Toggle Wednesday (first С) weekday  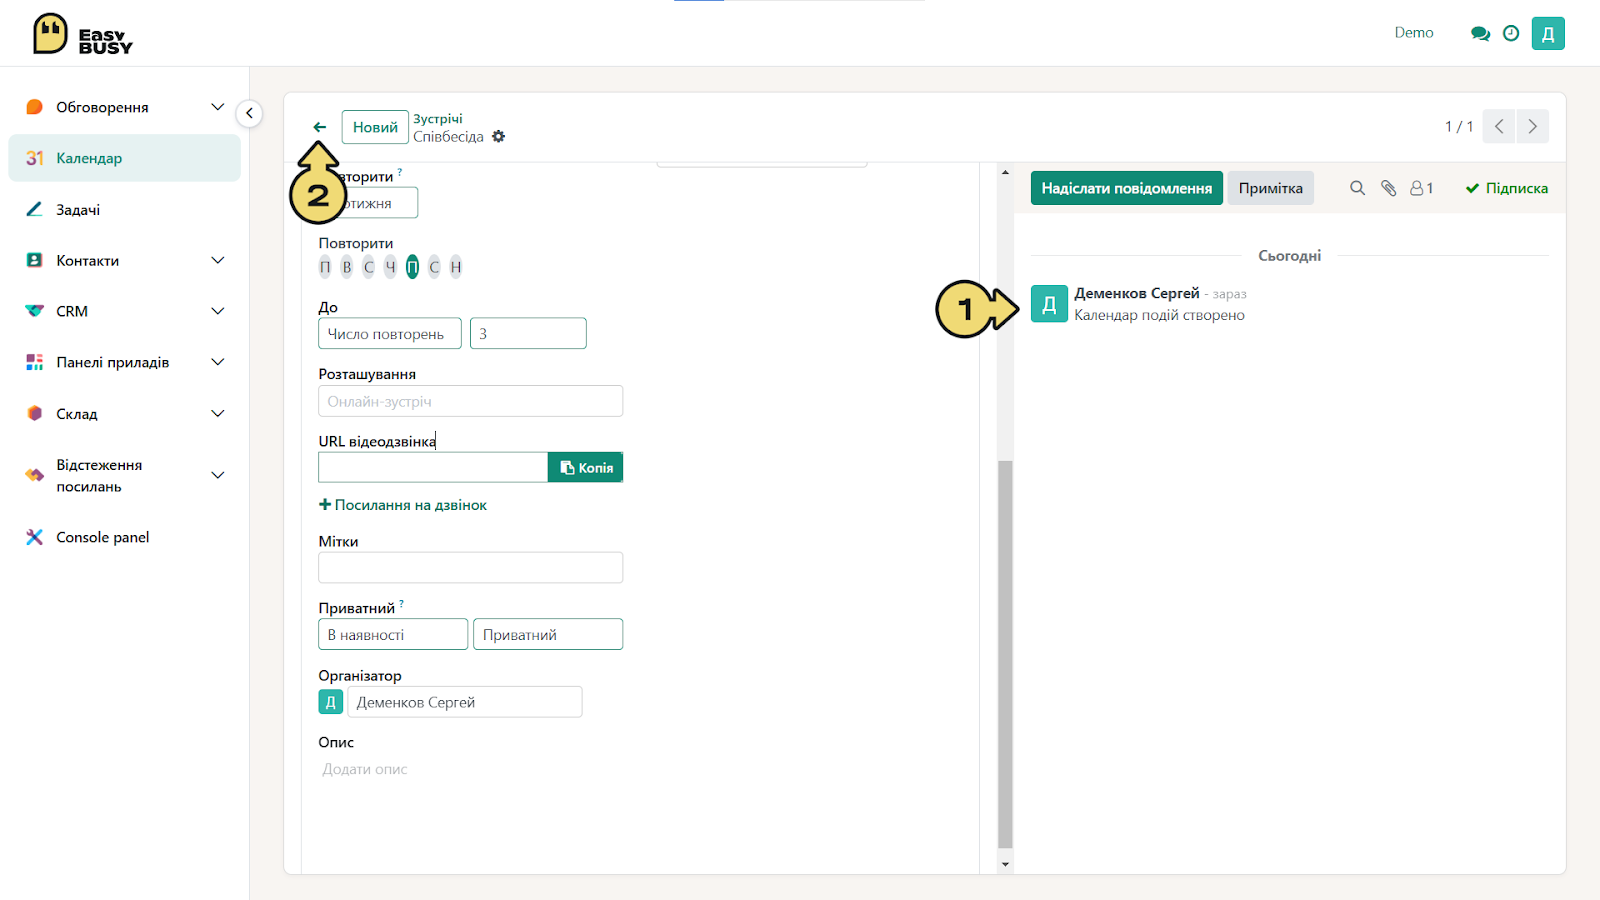click(x=369, y=267)
